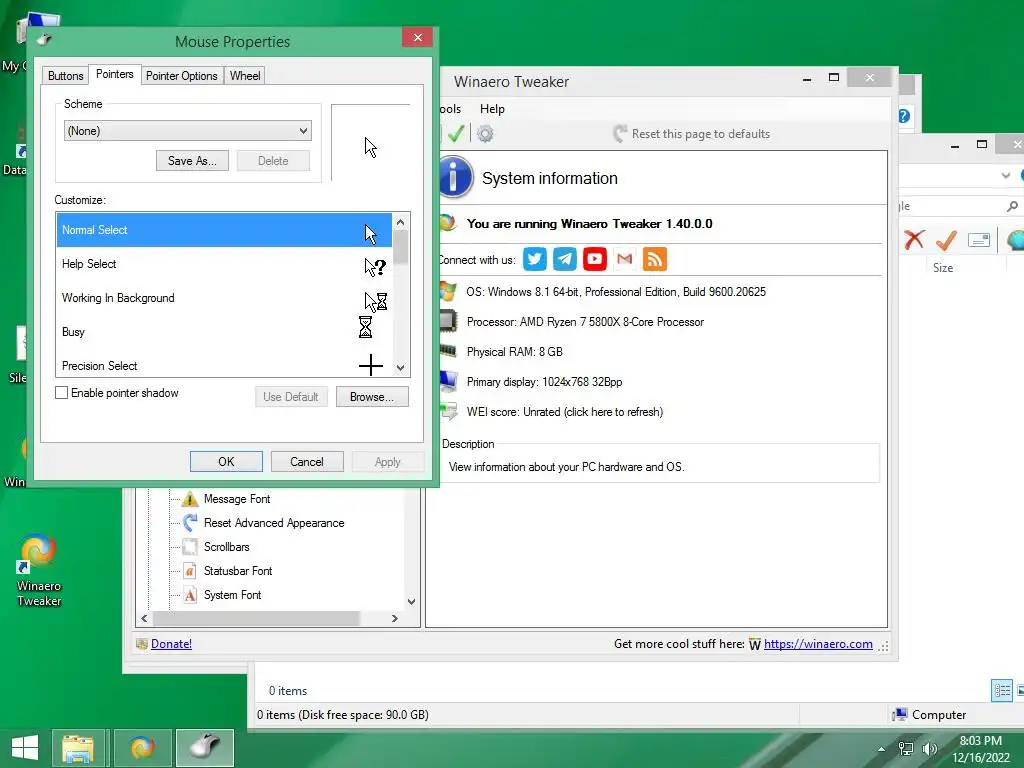Select Help Select pointer row

pyautogui.click(x=224, y=264)
